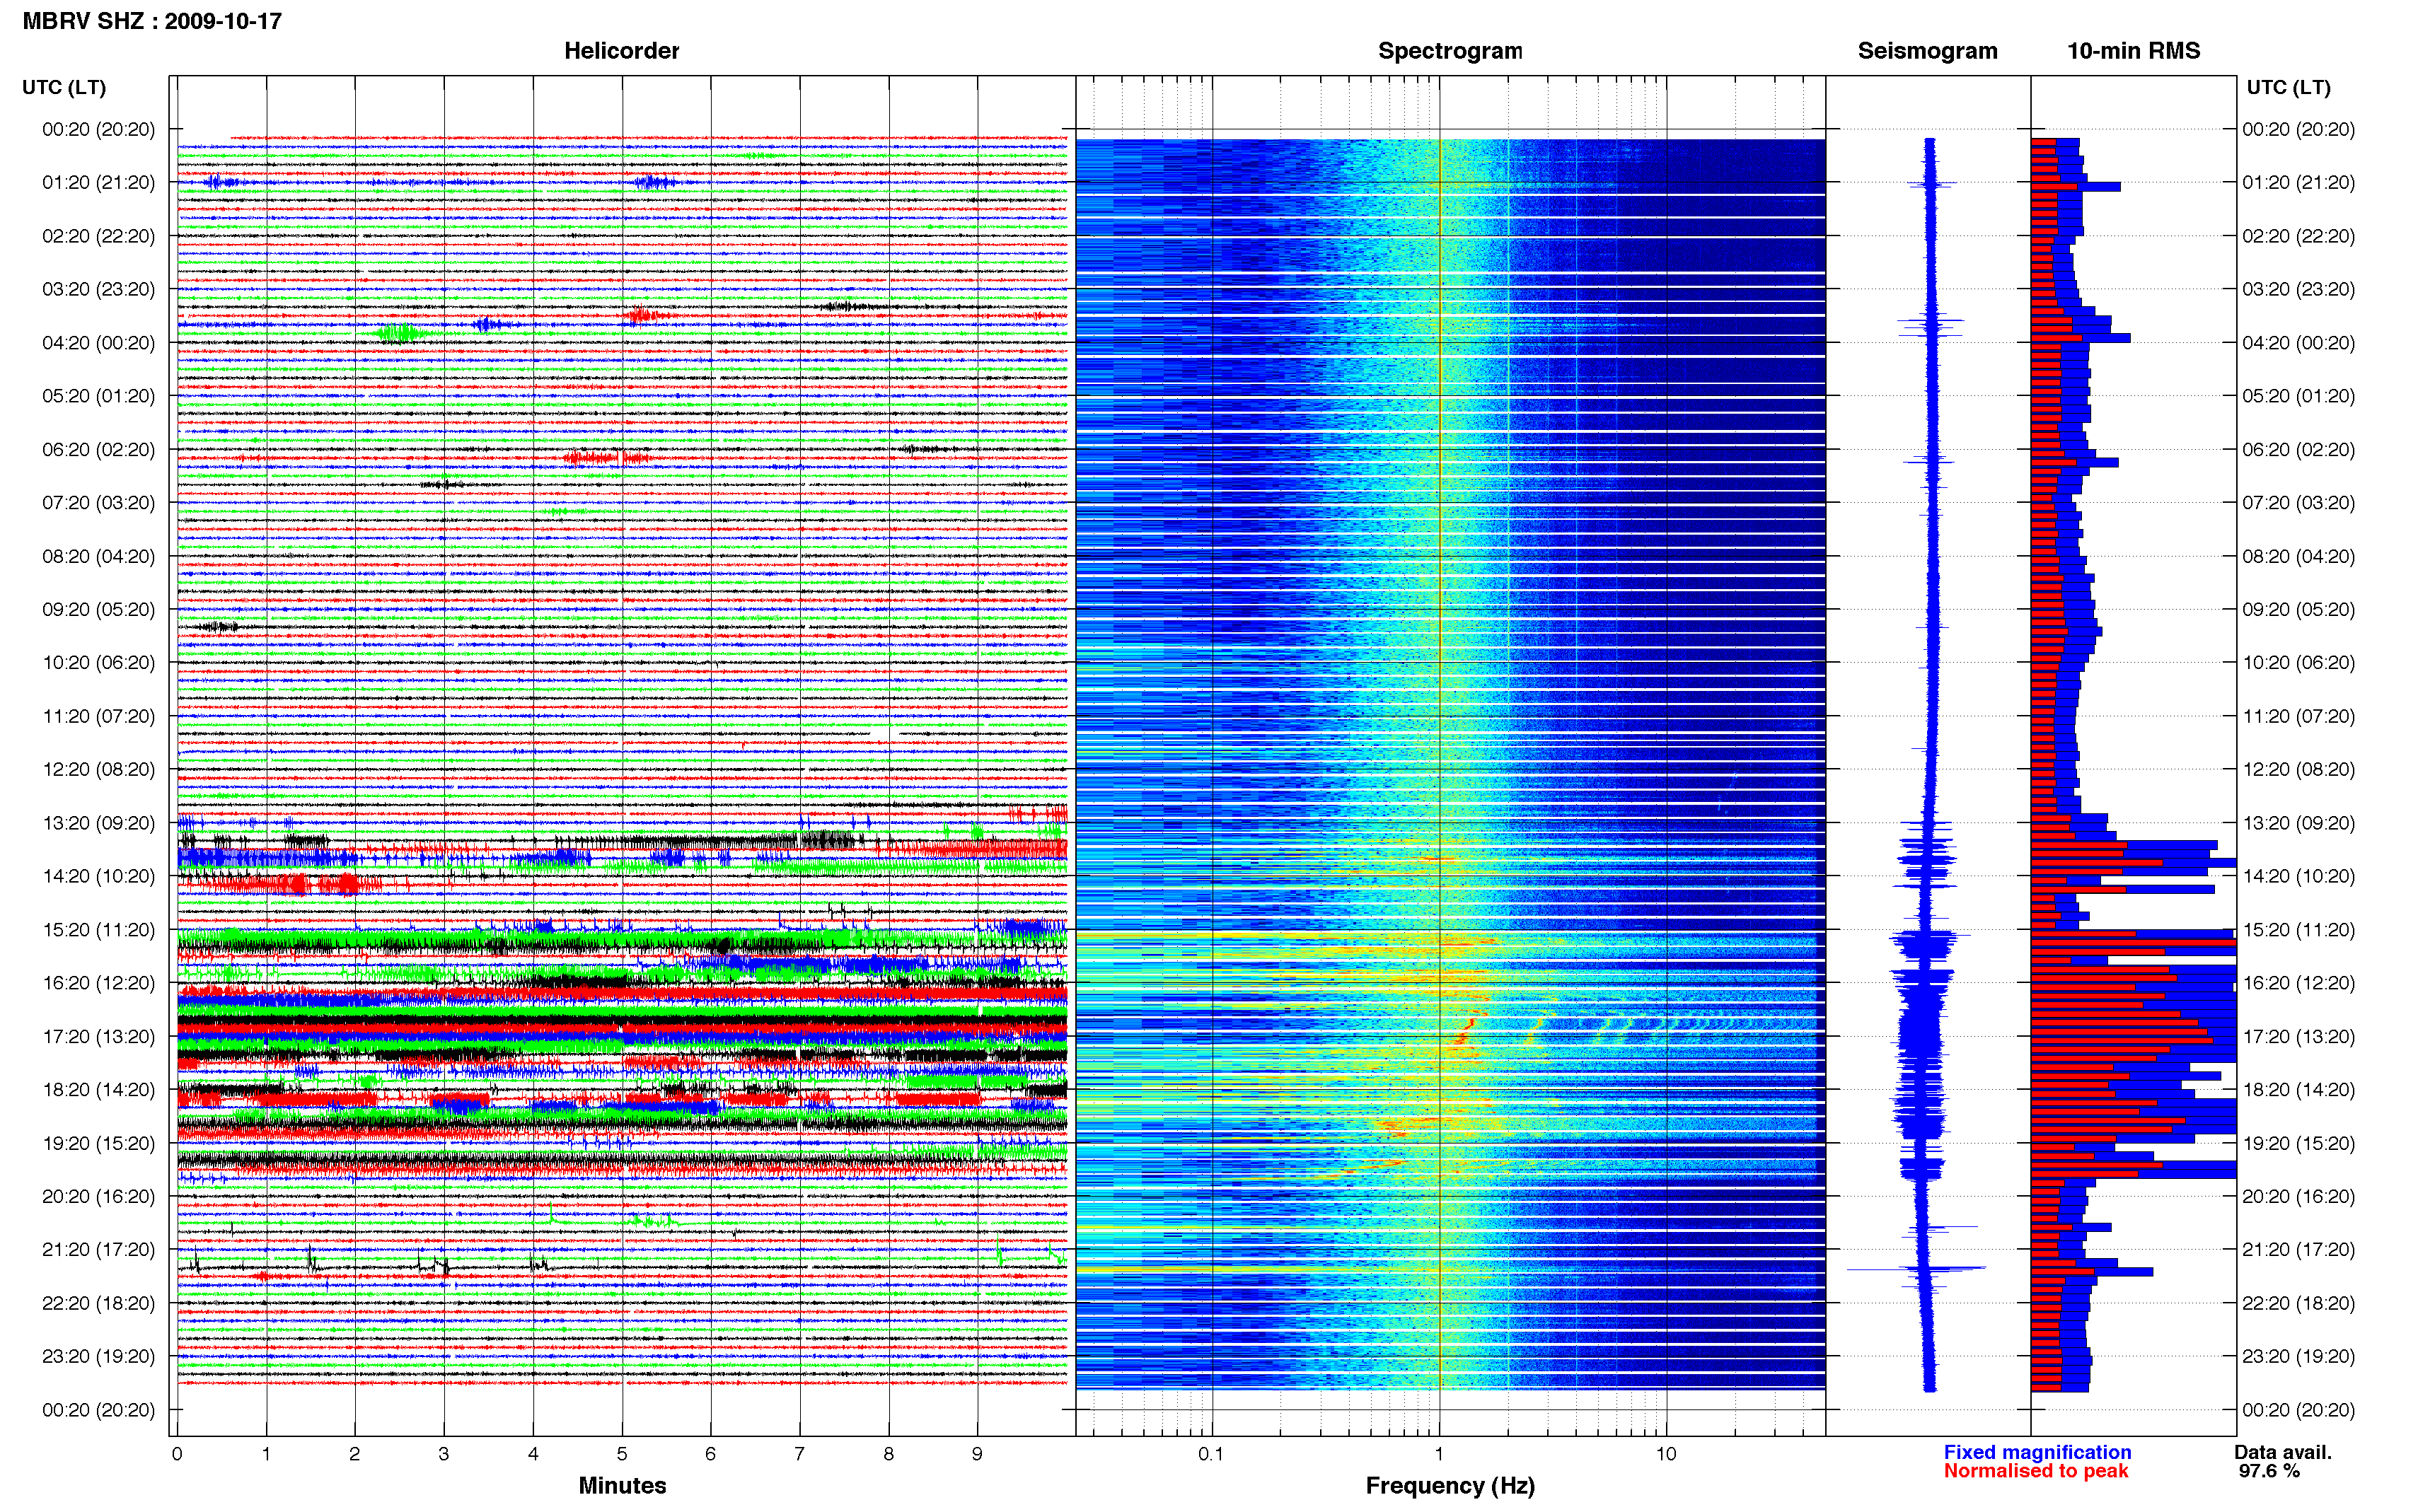Select the Helicorder panel heading
2418x1512 pixels.
click(x=621, y=51)
